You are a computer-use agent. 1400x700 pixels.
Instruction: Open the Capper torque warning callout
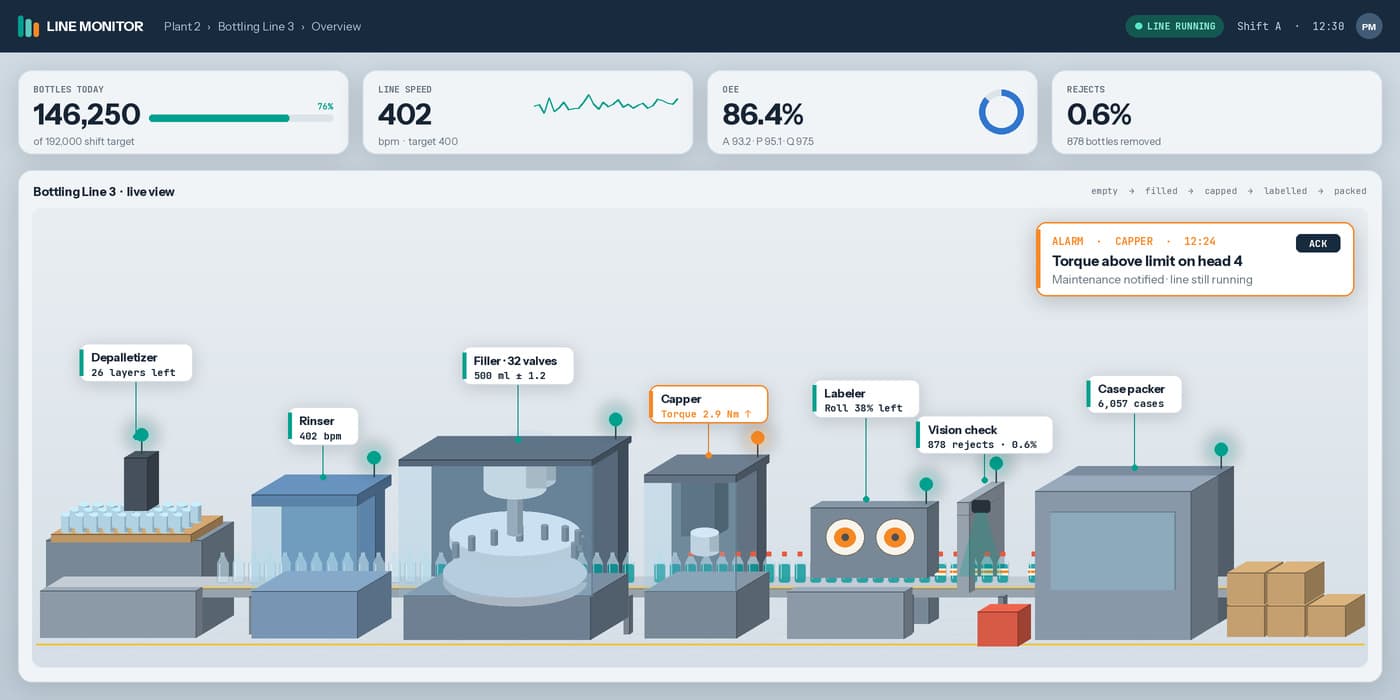(709, 405)
